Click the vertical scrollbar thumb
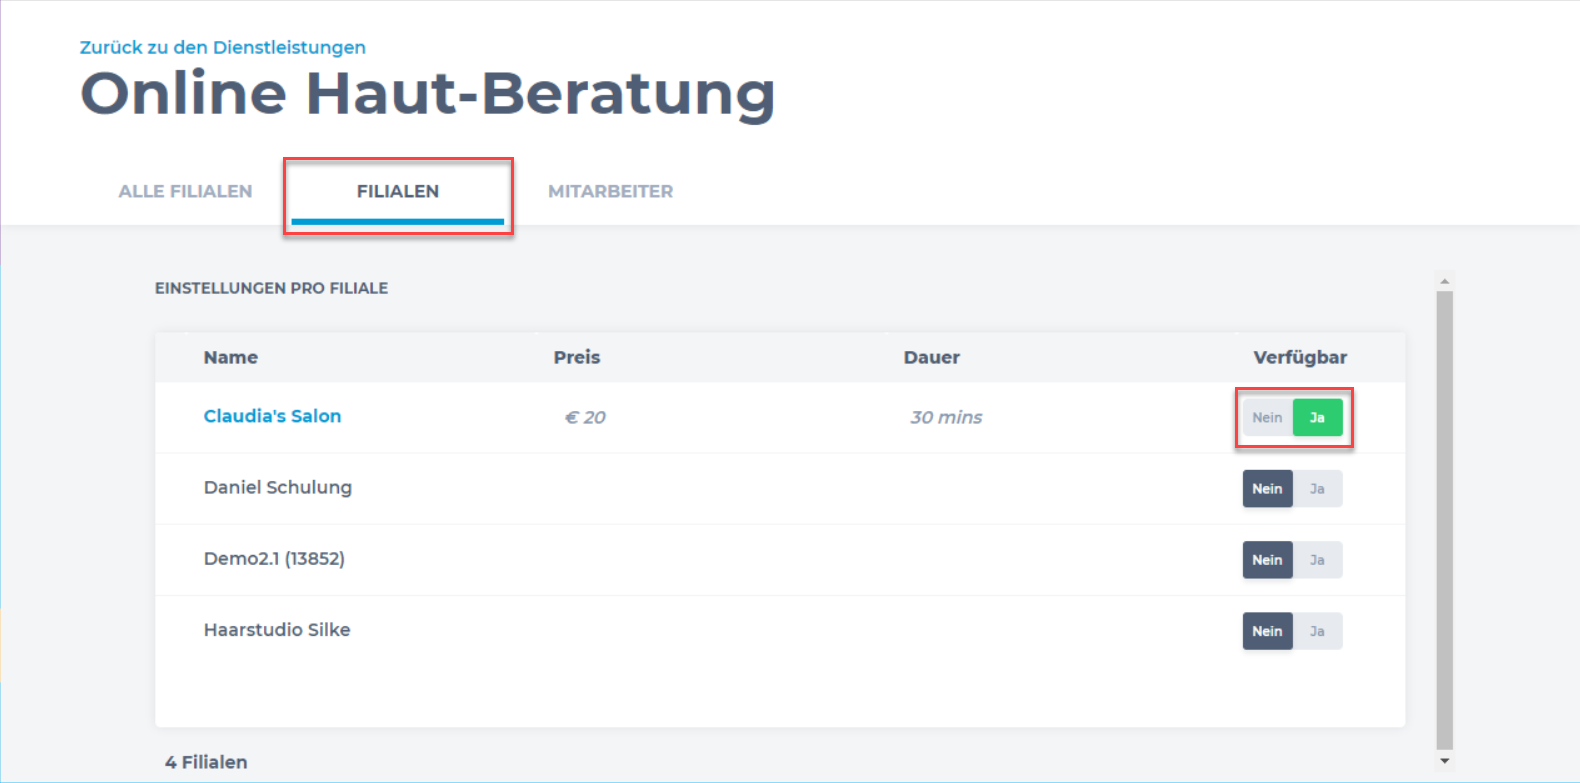 click(x=1444, y=518)
